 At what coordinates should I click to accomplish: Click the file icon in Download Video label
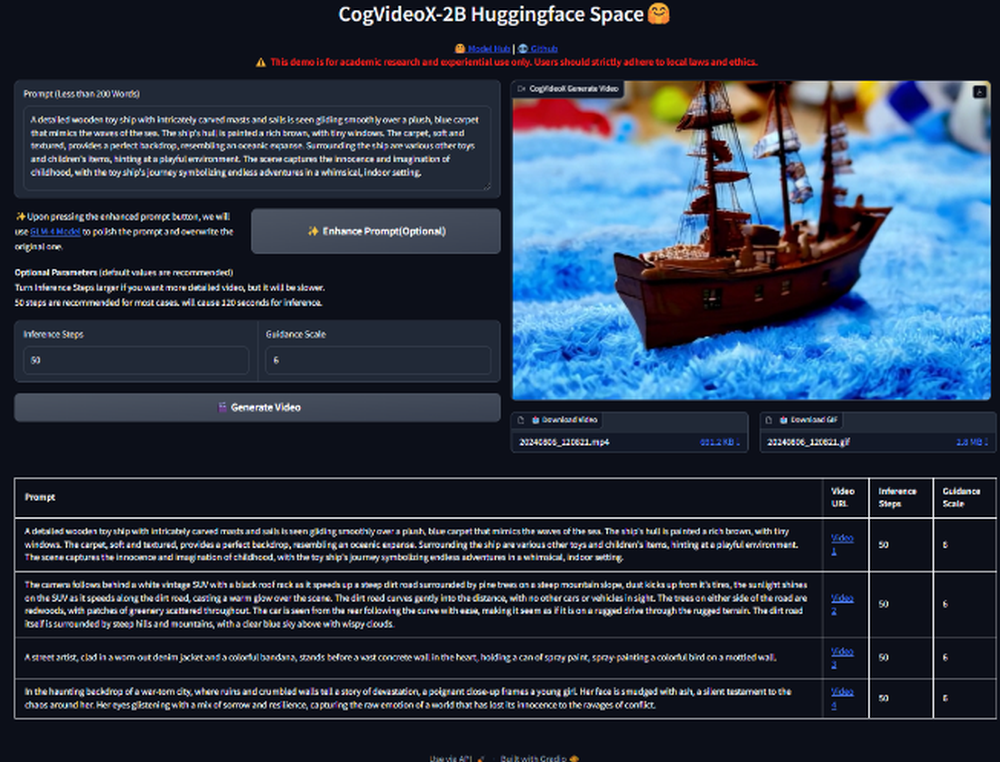pos(521,420)
